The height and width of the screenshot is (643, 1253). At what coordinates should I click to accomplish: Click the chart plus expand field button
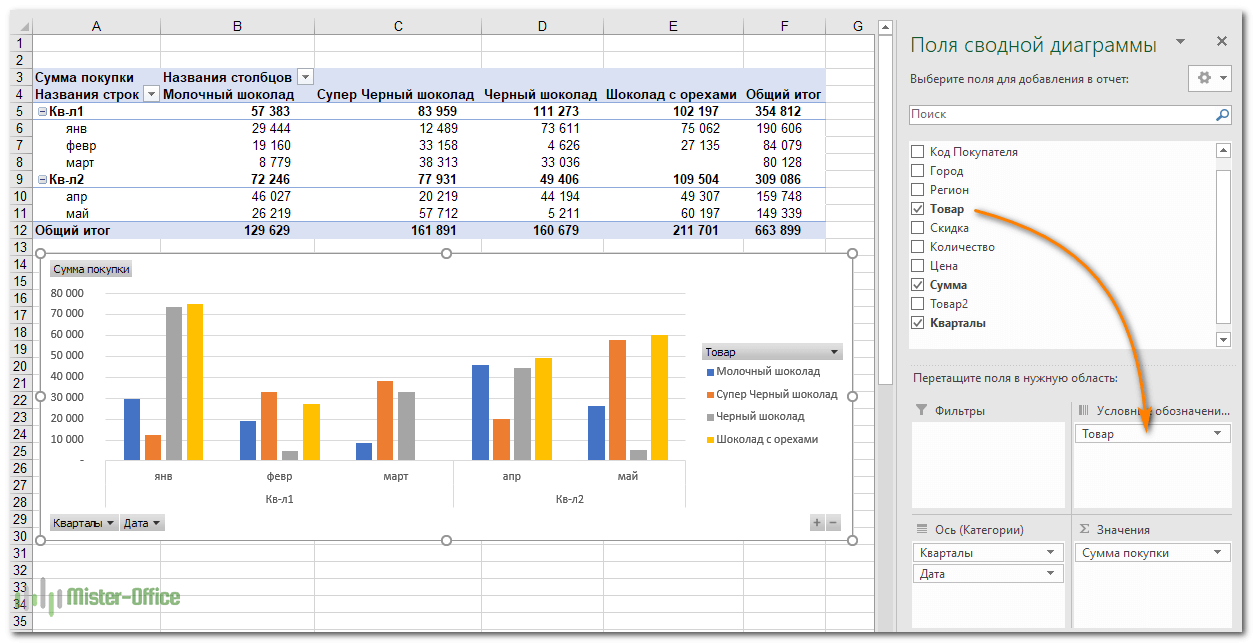(x=817, y=522)
